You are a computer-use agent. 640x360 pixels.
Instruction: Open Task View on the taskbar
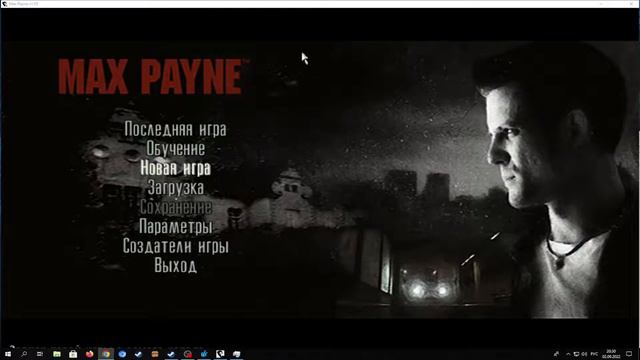click(x=40, y=354)
